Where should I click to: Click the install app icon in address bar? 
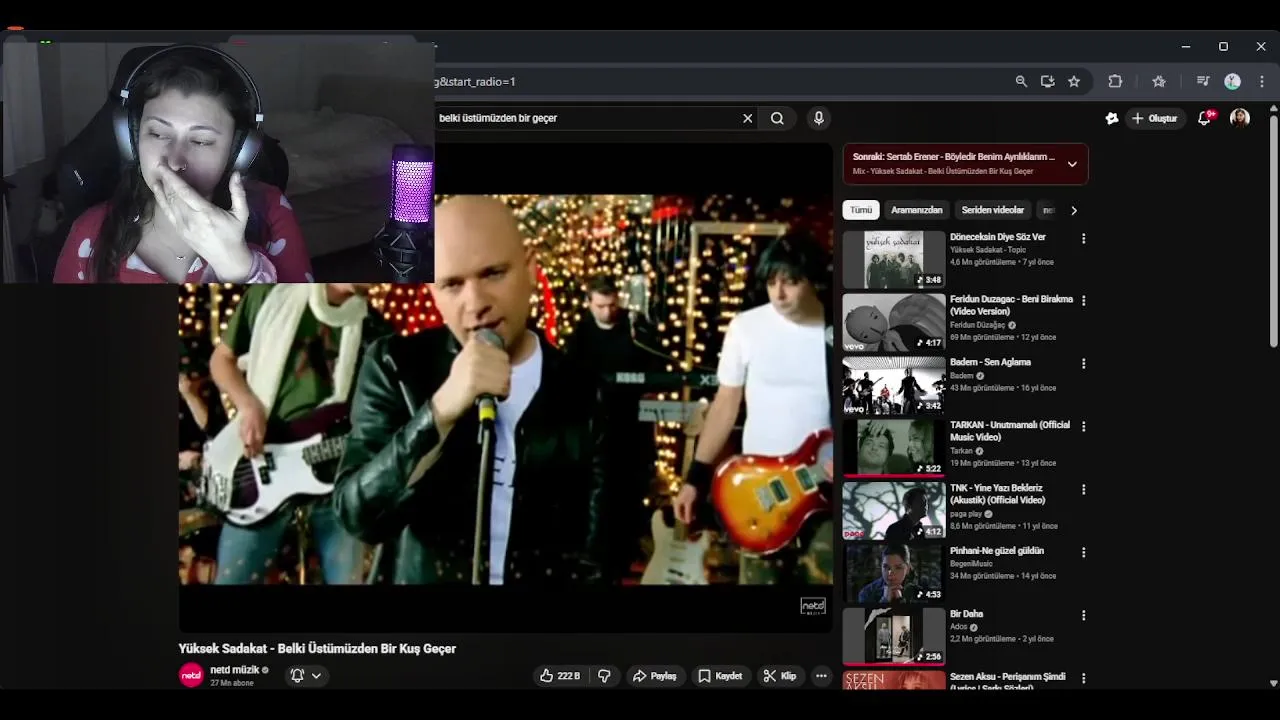pos(1047,82)
